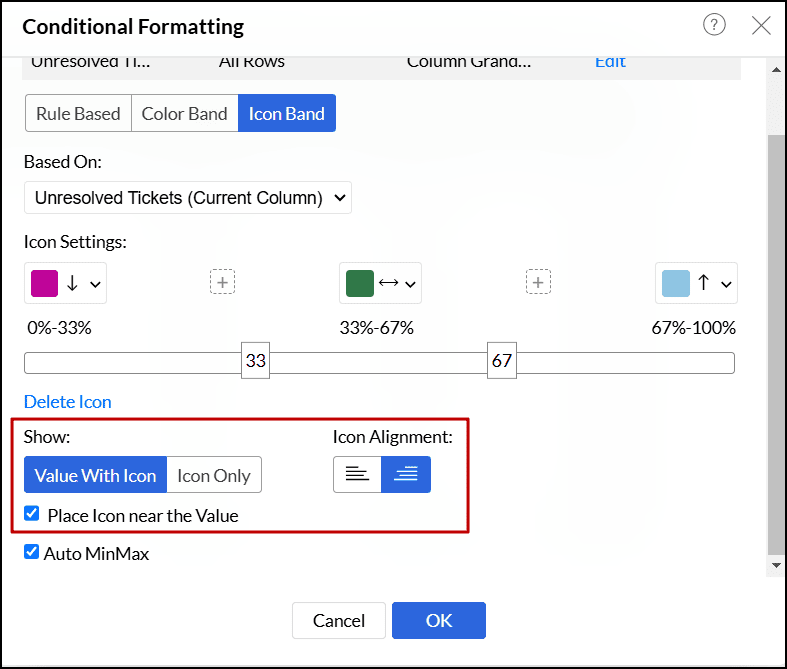Toggle the Auto MinMax checkbox
Screen dimensions: 787x669
tap(32, 552)
